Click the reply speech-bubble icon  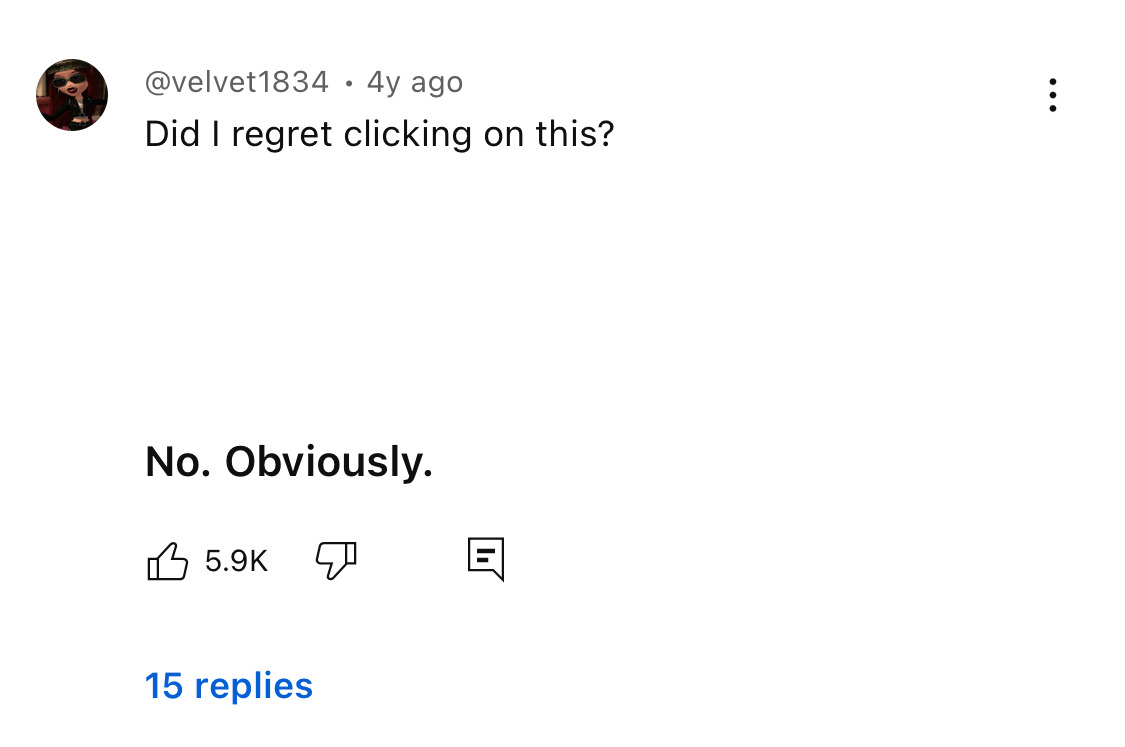click(486, 559)
